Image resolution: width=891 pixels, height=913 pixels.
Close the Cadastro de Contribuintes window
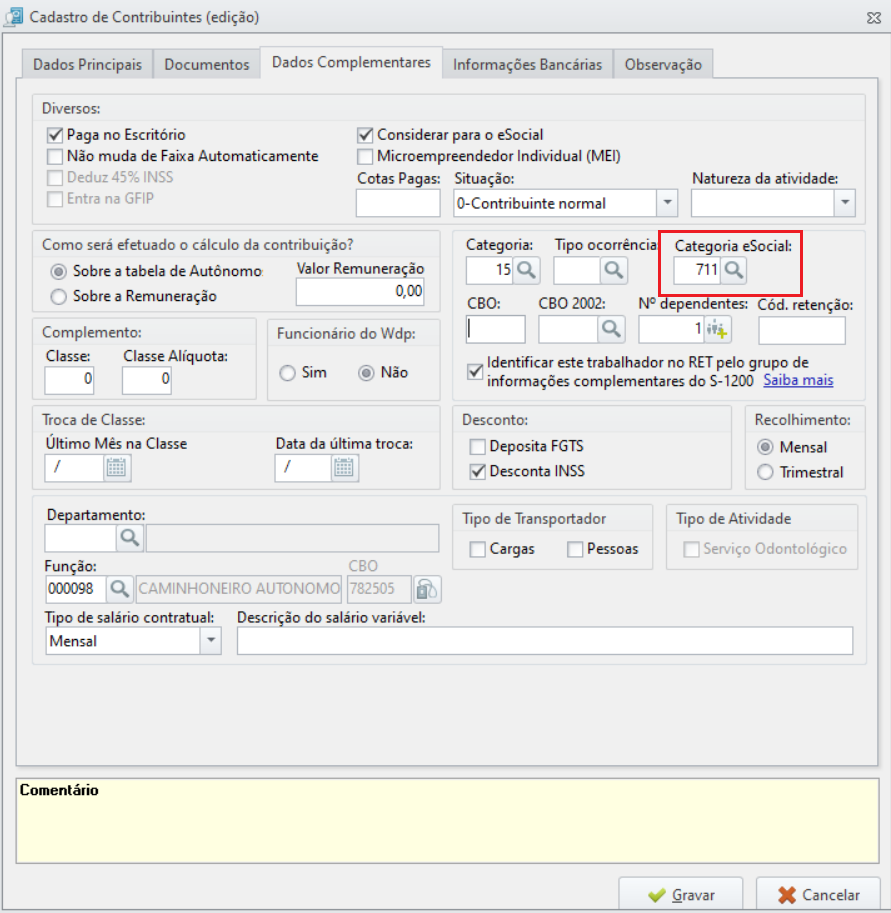(x=874, y=17)
